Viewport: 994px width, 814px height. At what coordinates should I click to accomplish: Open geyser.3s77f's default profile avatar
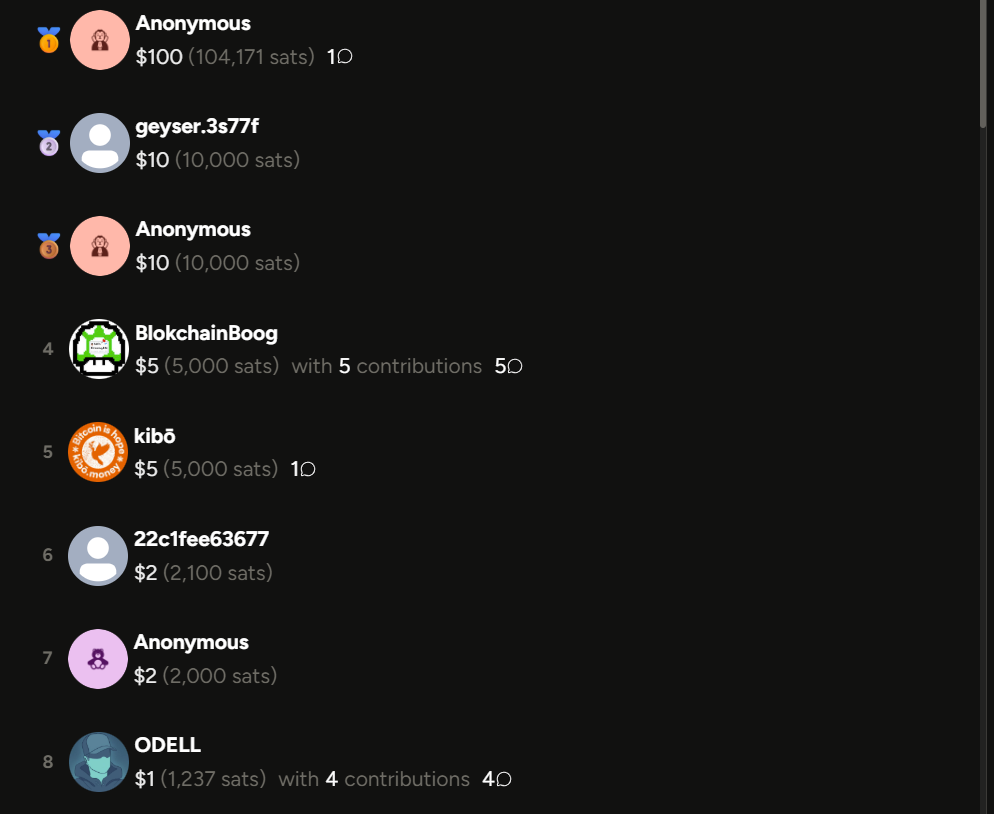click(100, 143)
